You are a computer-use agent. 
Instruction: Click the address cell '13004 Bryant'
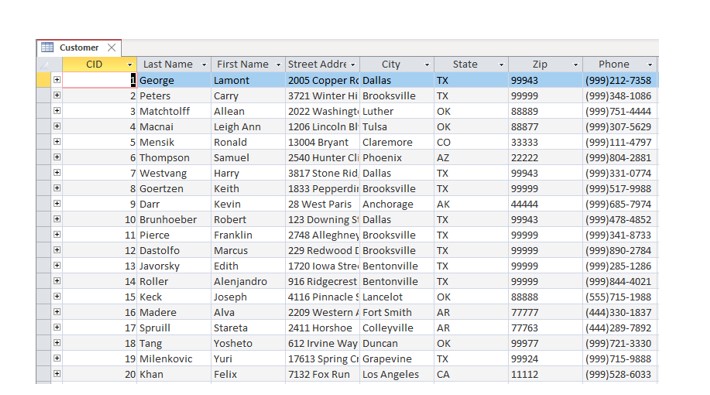coord(322,142)
